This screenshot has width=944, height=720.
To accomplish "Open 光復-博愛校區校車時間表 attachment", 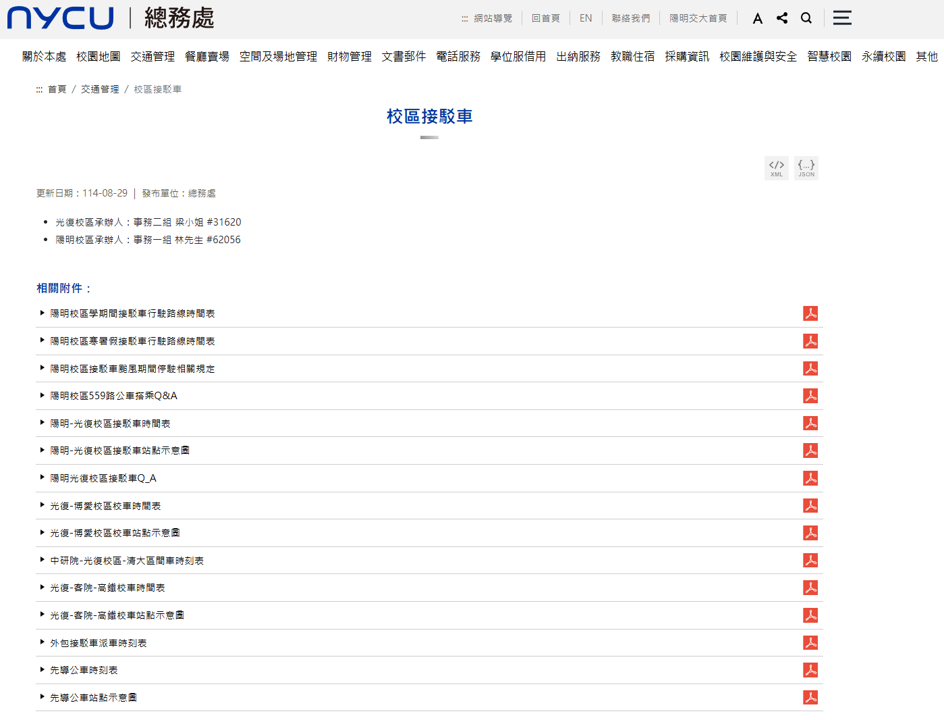I will pos(105,506).
